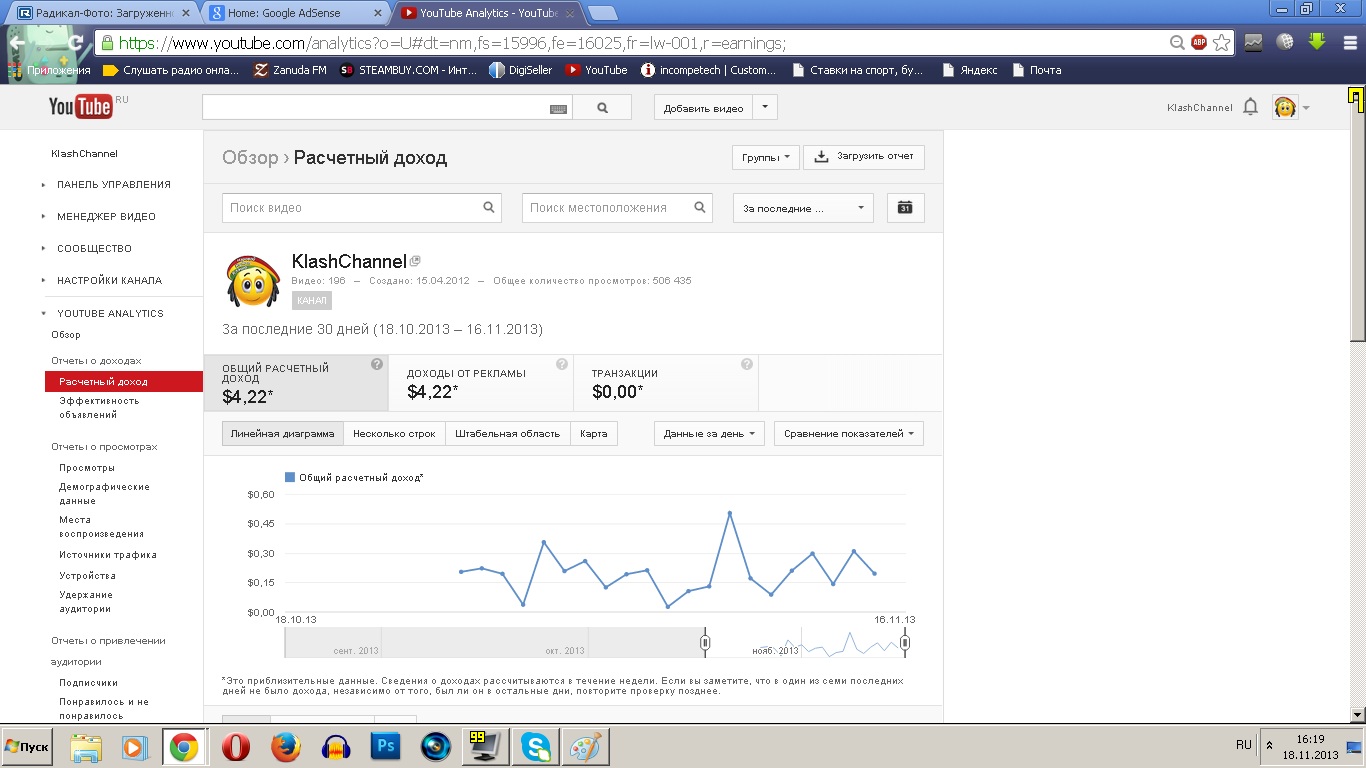Open the Сравнение показателей dropdown
1366x768 pixels.
pos(849,434)
